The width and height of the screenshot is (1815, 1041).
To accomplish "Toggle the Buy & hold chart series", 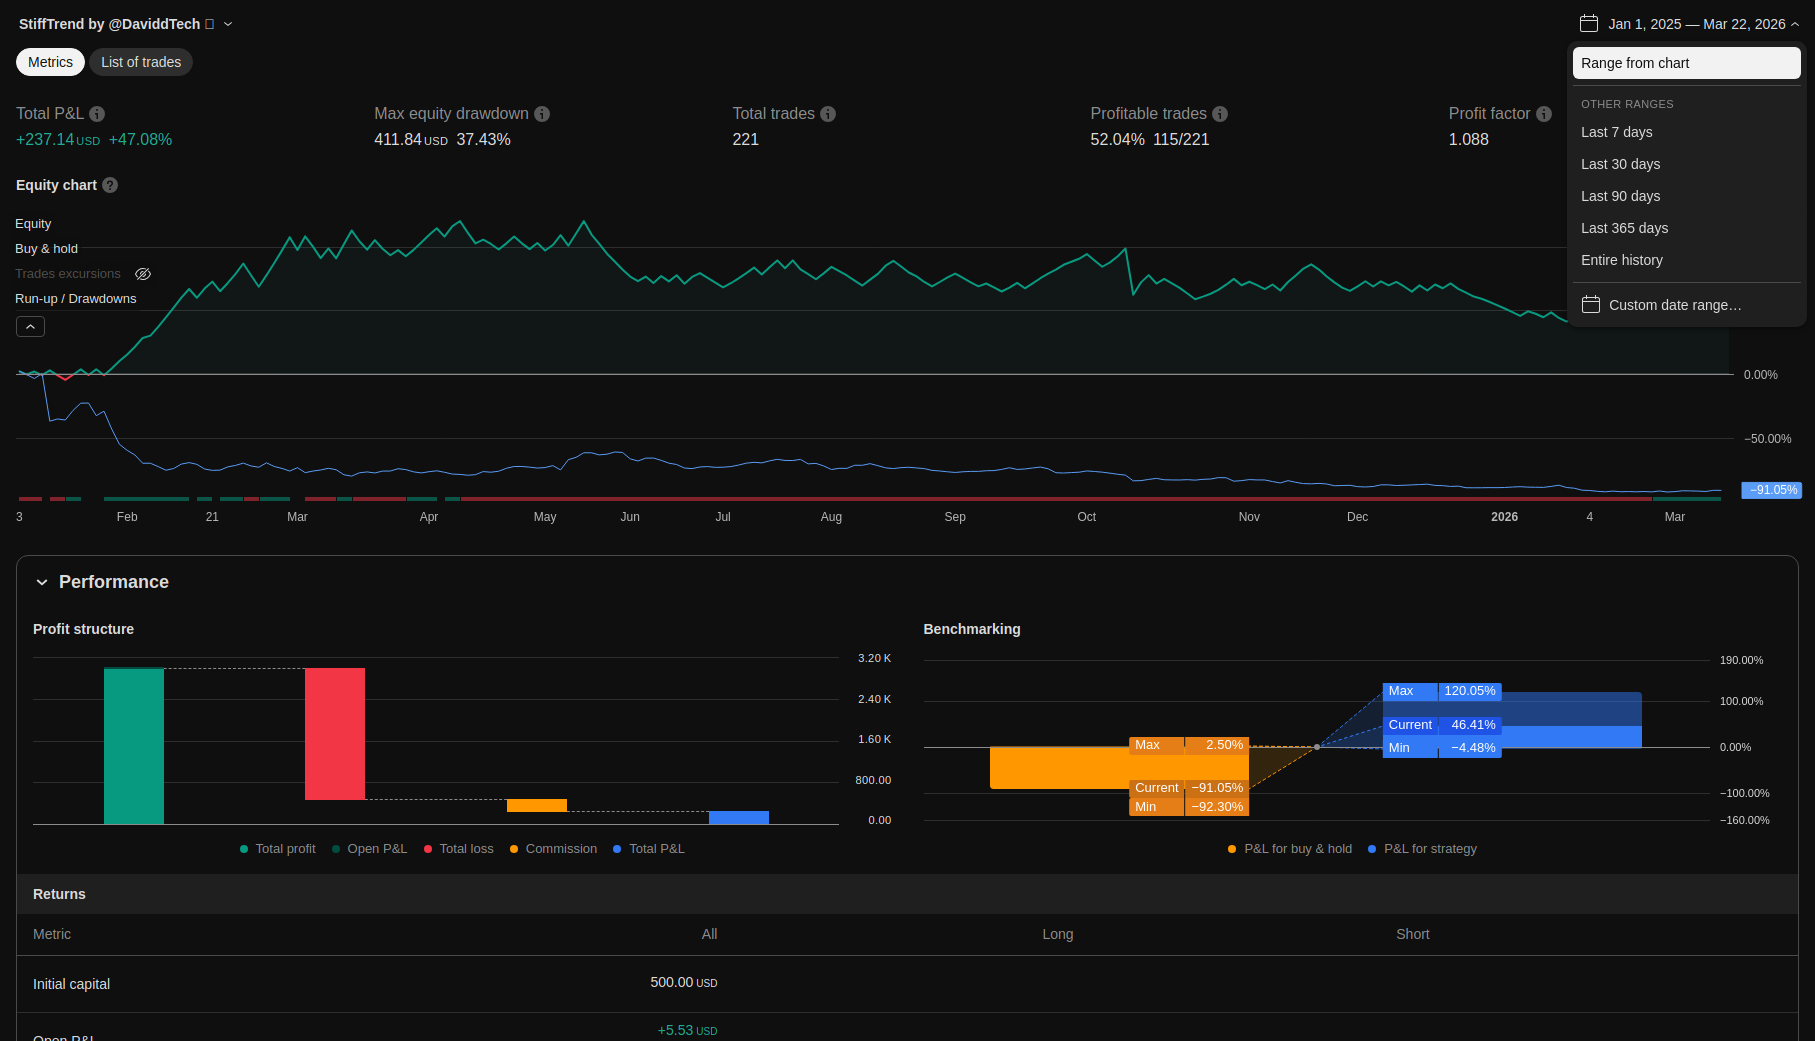I will (46, 249).
